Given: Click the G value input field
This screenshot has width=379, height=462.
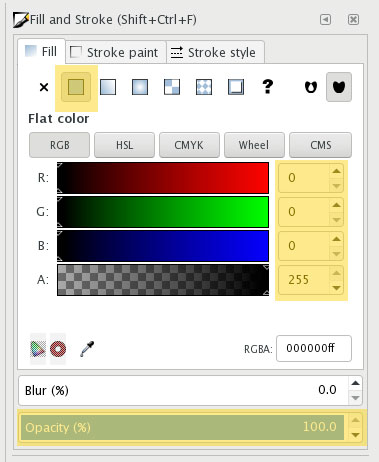Looking at the screenshot, I should (304, 212).
